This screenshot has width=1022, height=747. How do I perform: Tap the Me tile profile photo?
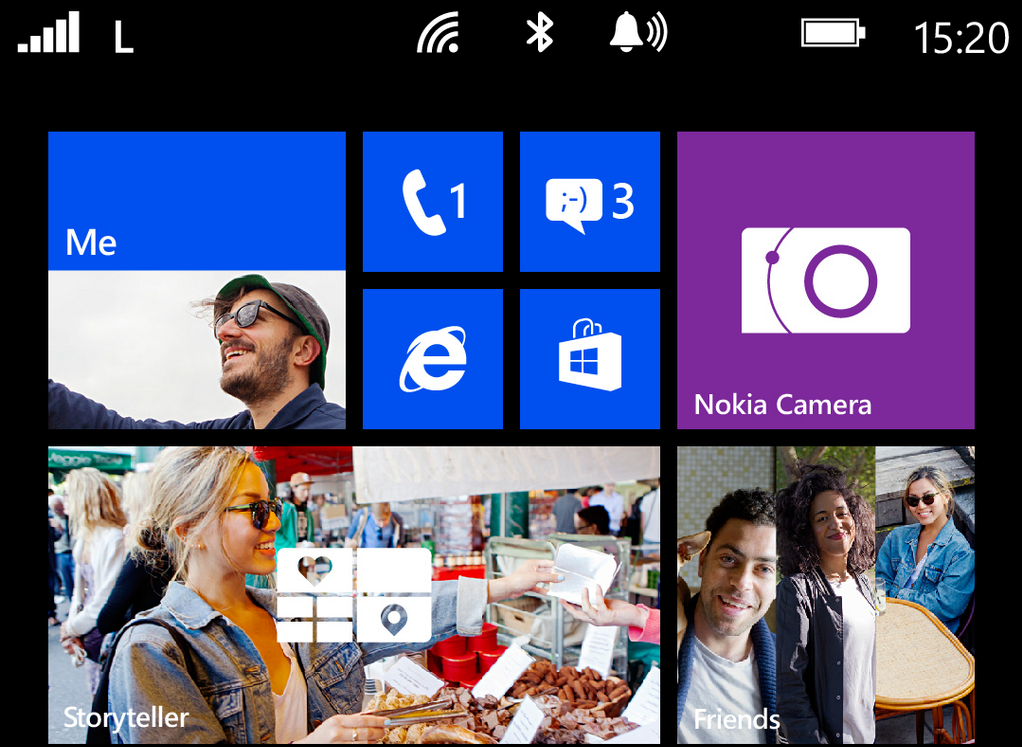click(197, 350)
